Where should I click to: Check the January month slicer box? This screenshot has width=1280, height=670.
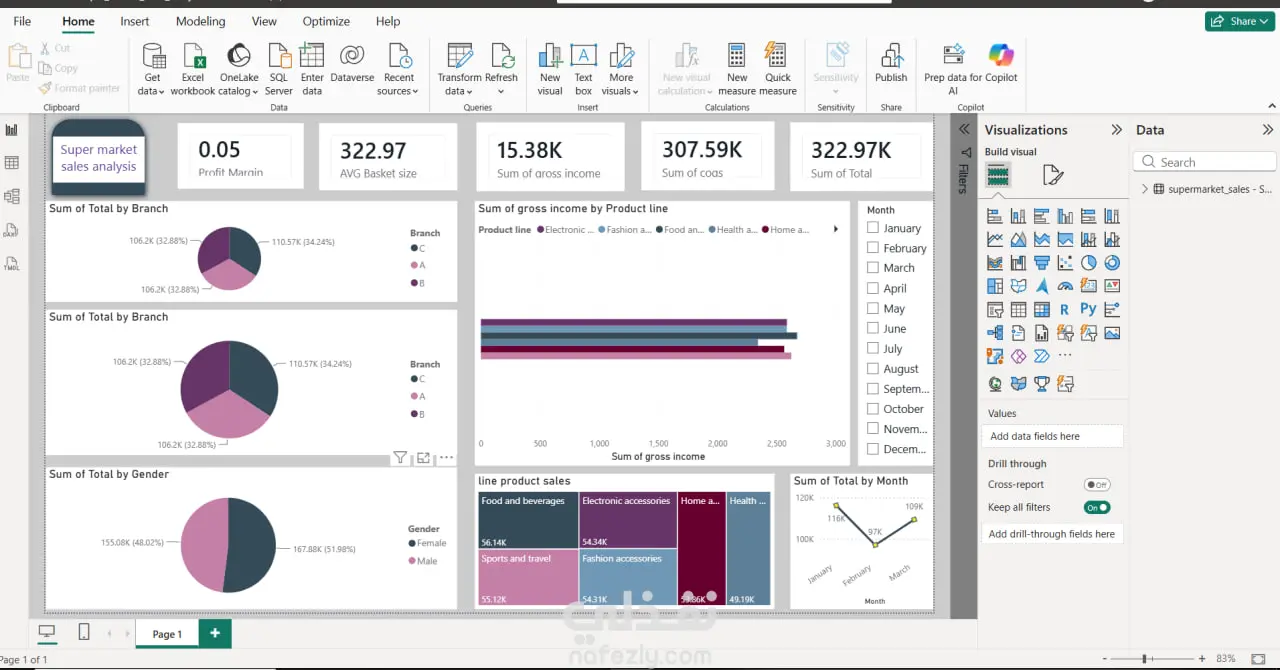873,228
